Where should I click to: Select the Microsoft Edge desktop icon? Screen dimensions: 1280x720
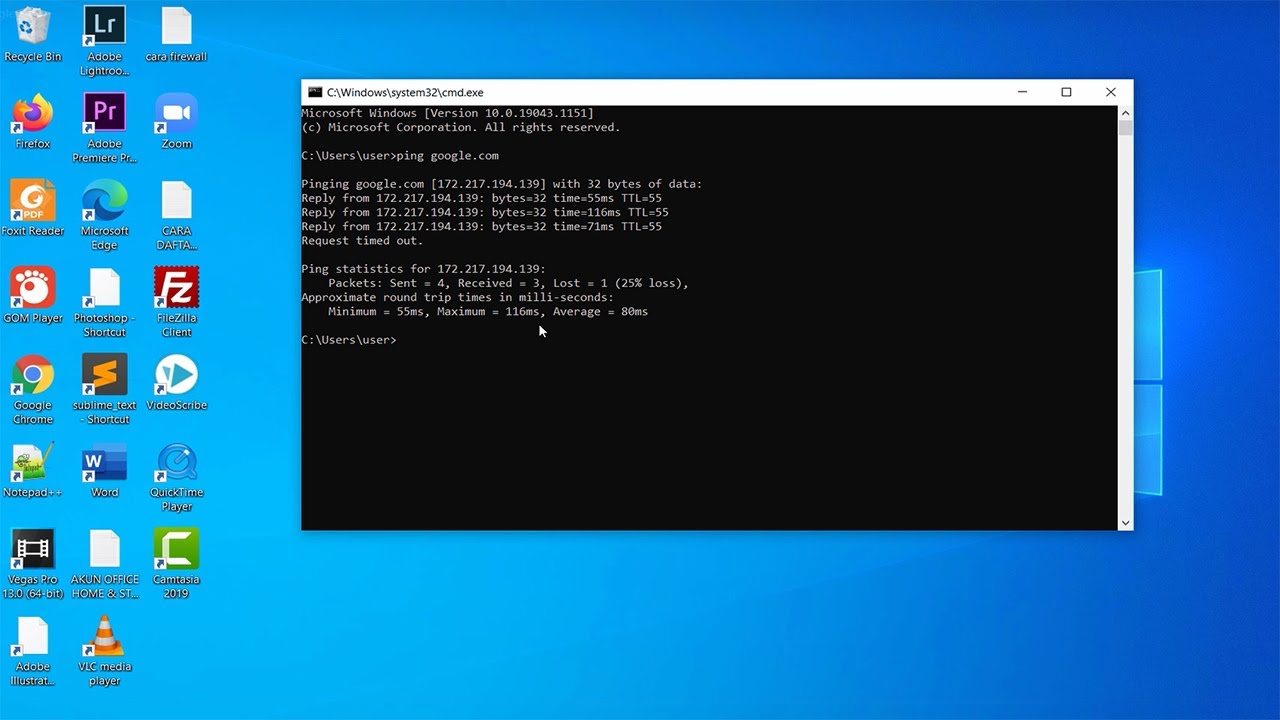[x=104, y=215]
